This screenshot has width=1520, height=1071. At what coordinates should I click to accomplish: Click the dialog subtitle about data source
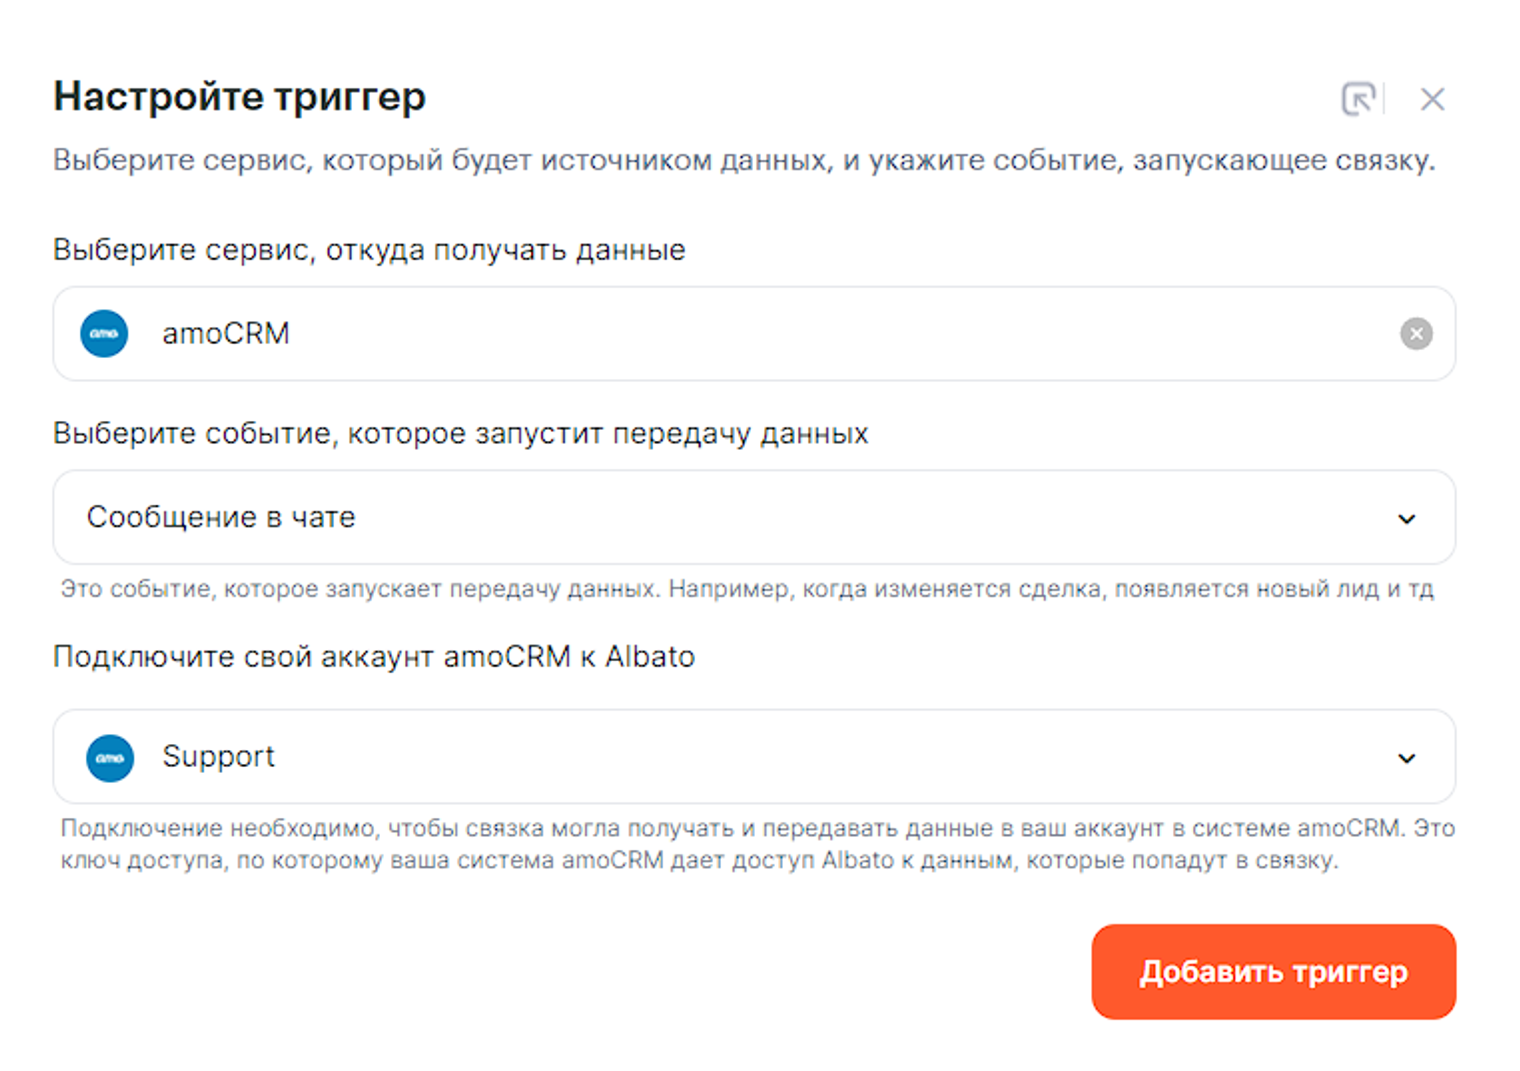pos(743,161)
